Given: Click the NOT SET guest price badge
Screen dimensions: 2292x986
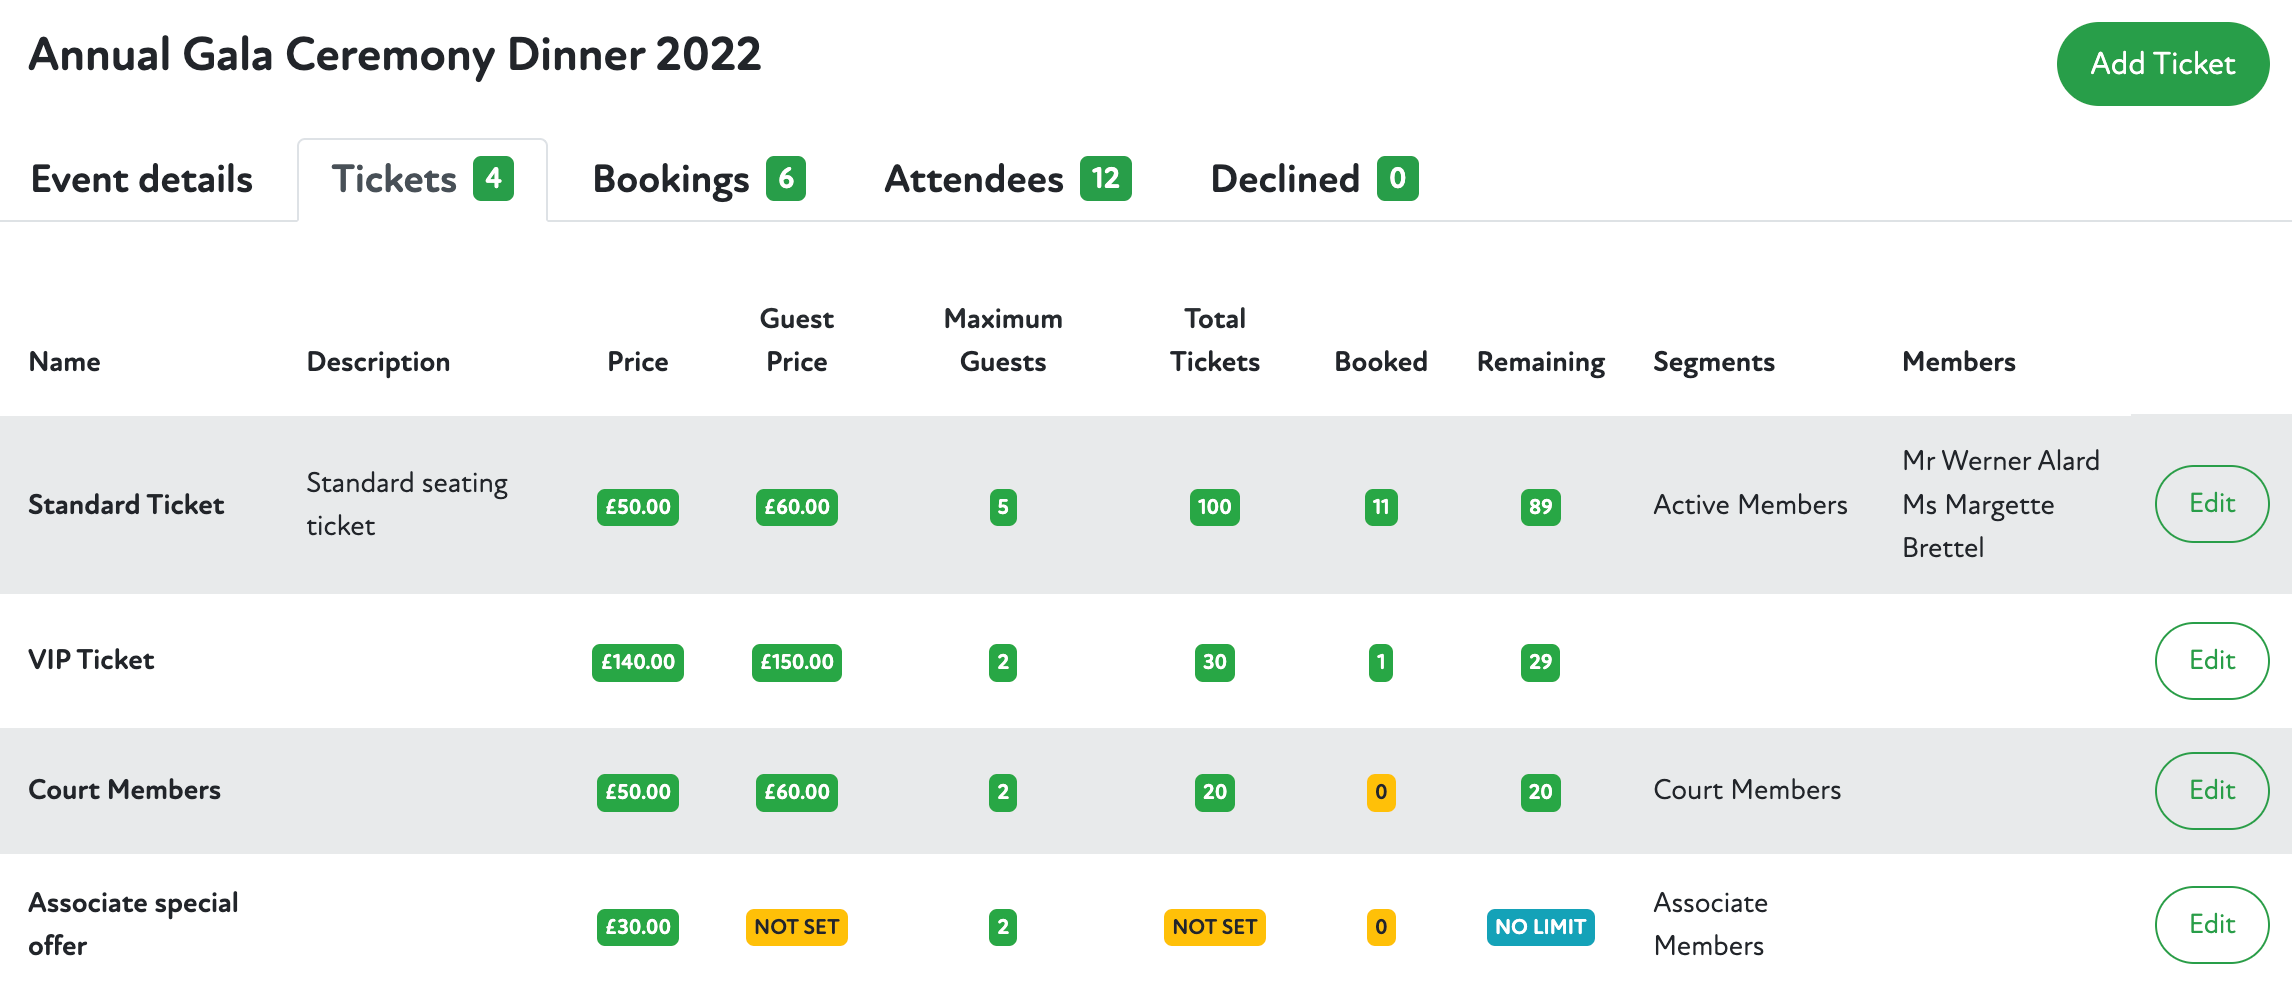Looking at the screenshot, I should pos(796,927).
